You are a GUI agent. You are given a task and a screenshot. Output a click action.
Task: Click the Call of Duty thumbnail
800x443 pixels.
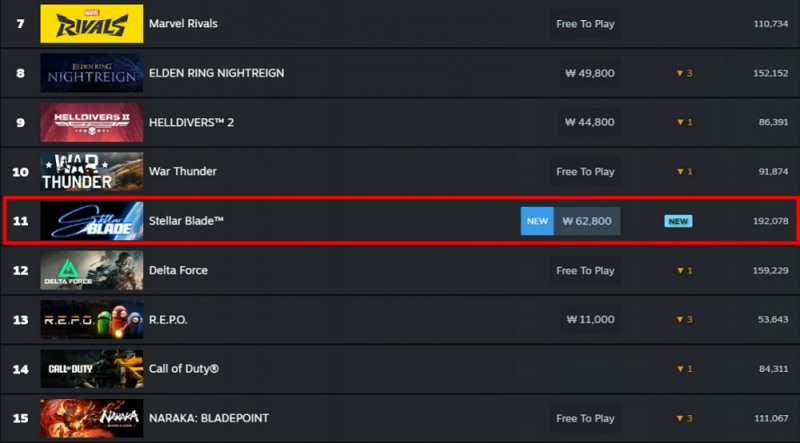click(91, 369)
